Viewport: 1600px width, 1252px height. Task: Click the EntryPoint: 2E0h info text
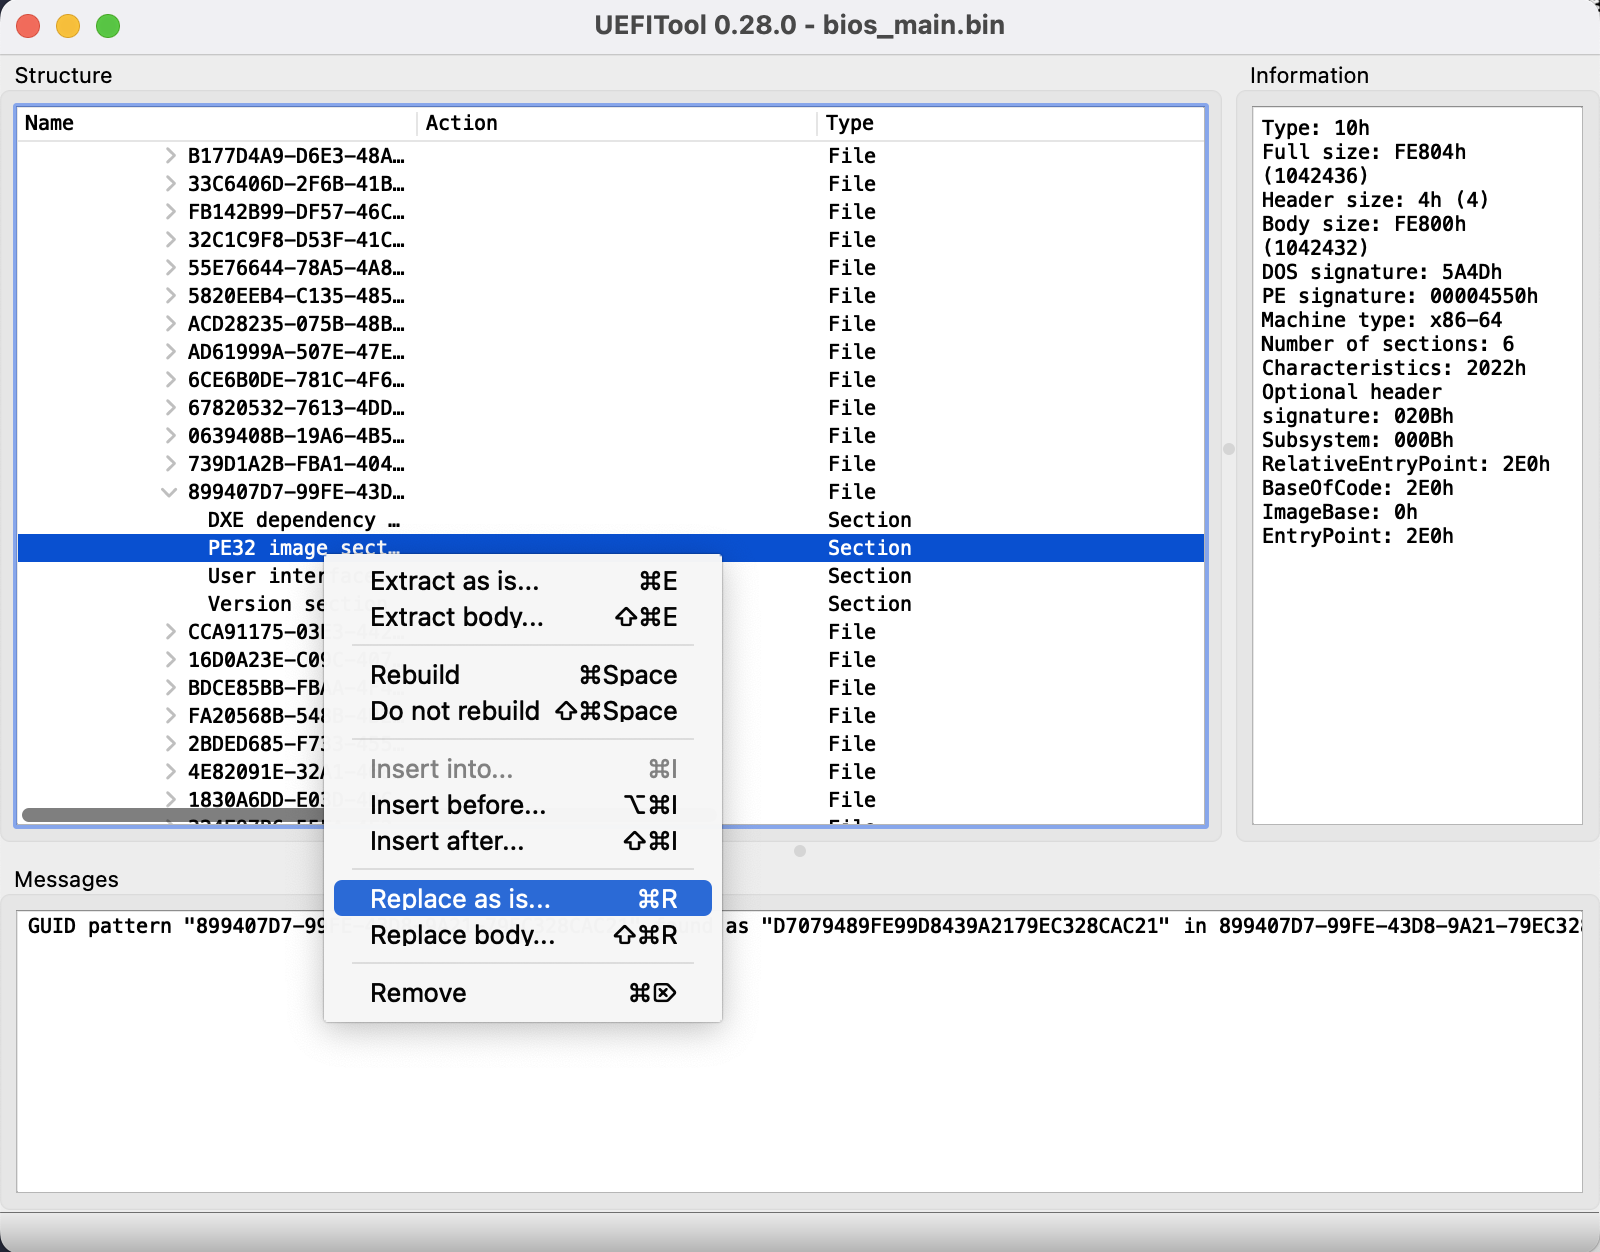[x=1357, y=536]
